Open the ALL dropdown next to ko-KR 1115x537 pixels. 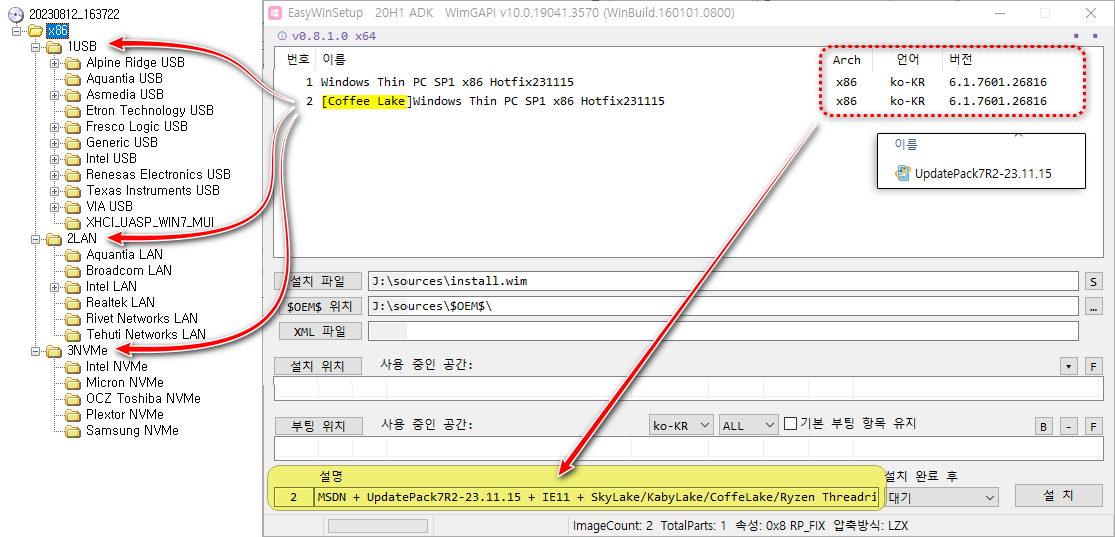click(749, 425)
